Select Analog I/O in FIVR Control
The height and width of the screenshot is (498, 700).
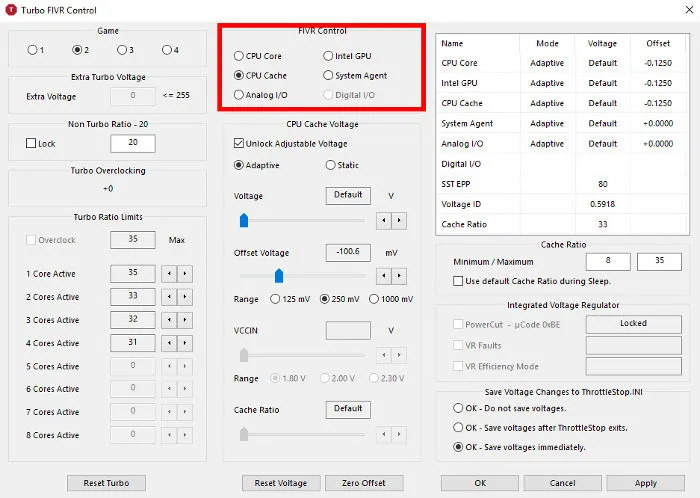(x=239, y=95)
